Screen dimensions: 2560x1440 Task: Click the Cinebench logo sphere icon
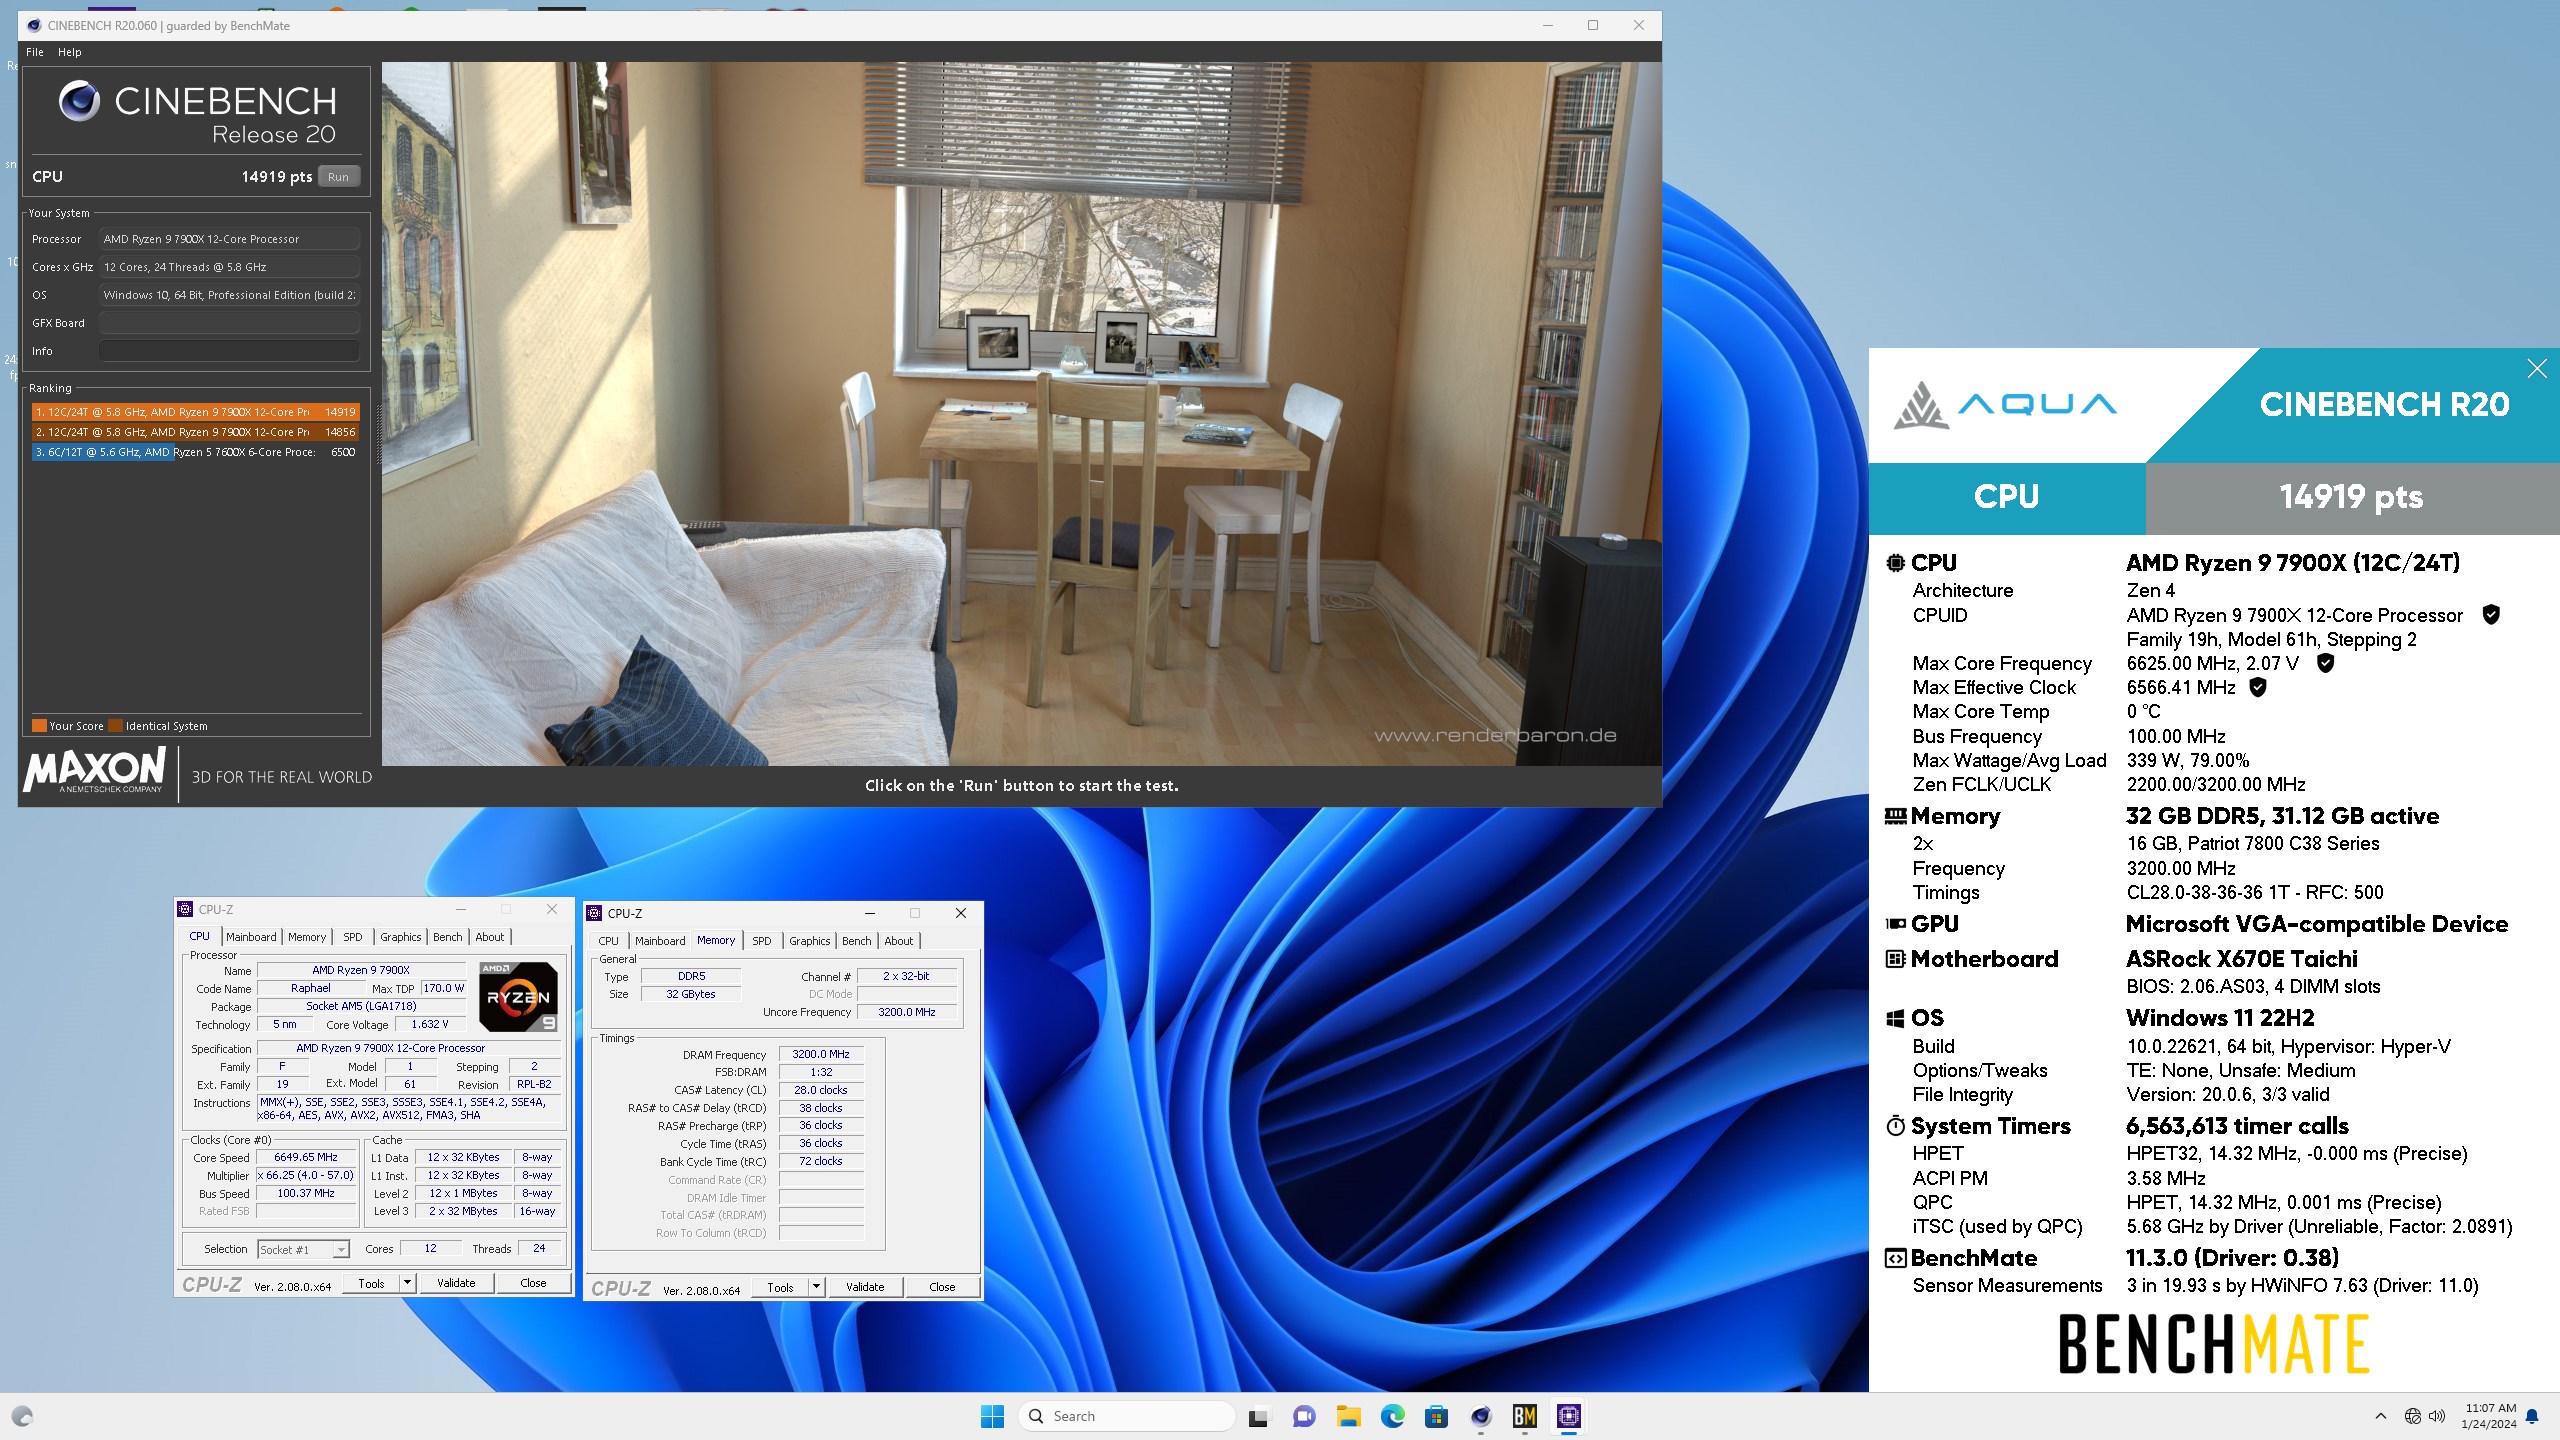tap(79, 100)
